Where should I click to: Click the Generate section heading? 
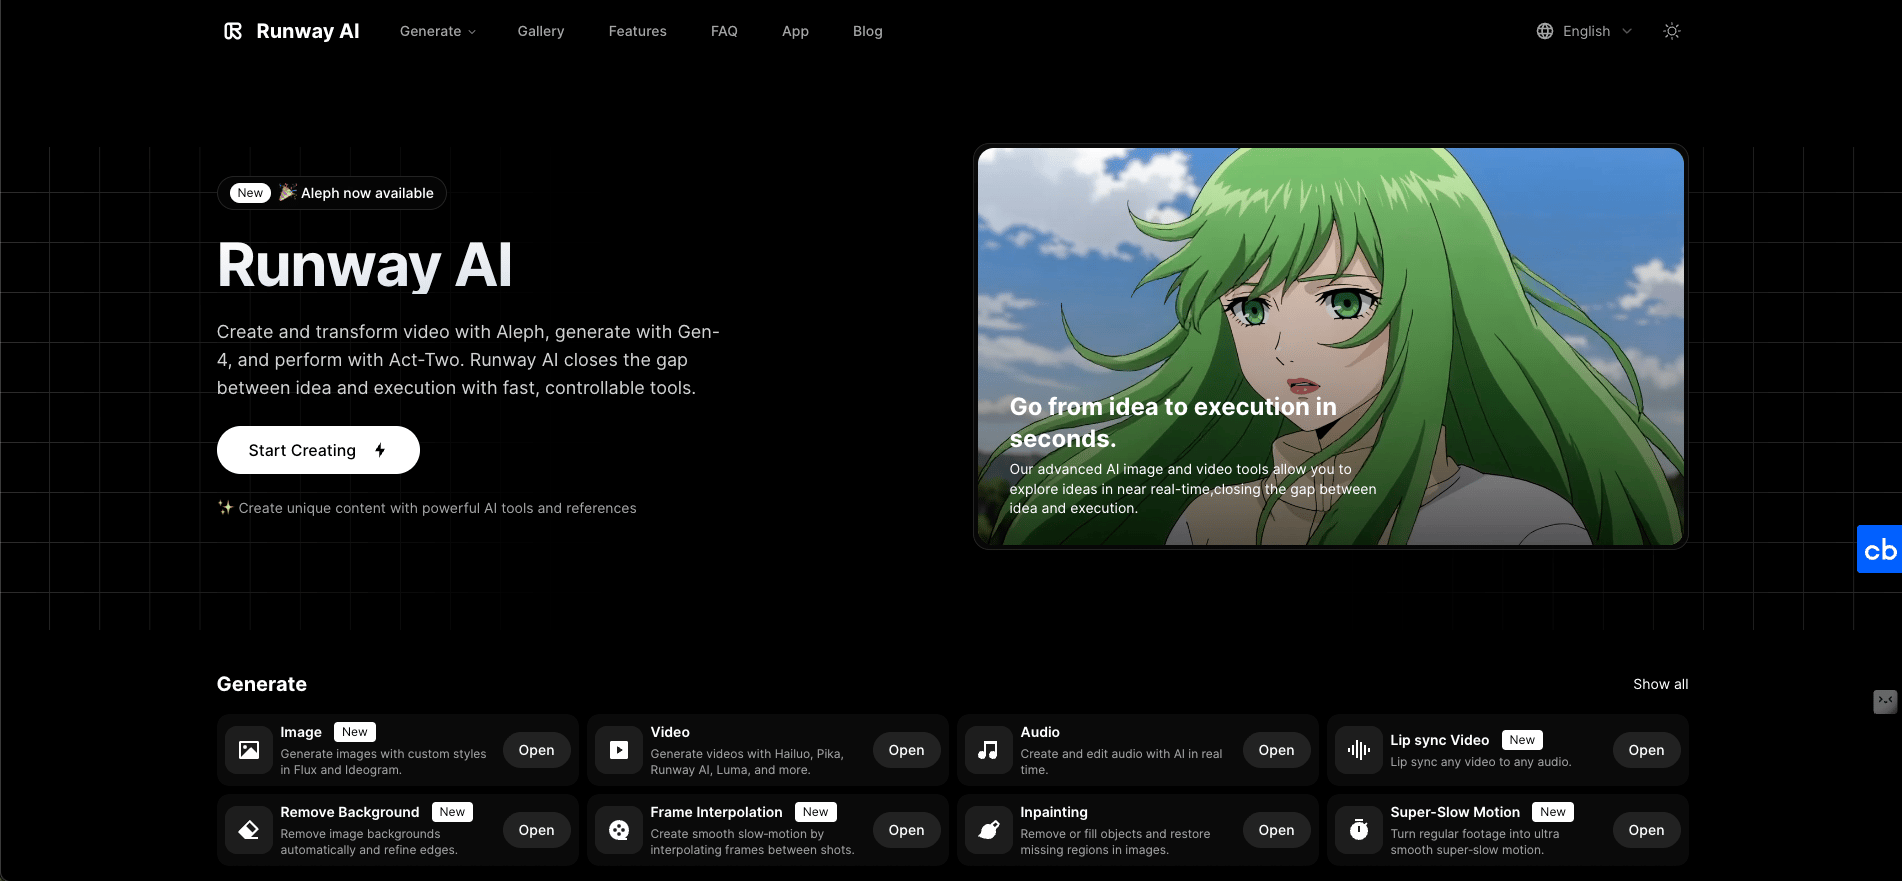(262, 684)
